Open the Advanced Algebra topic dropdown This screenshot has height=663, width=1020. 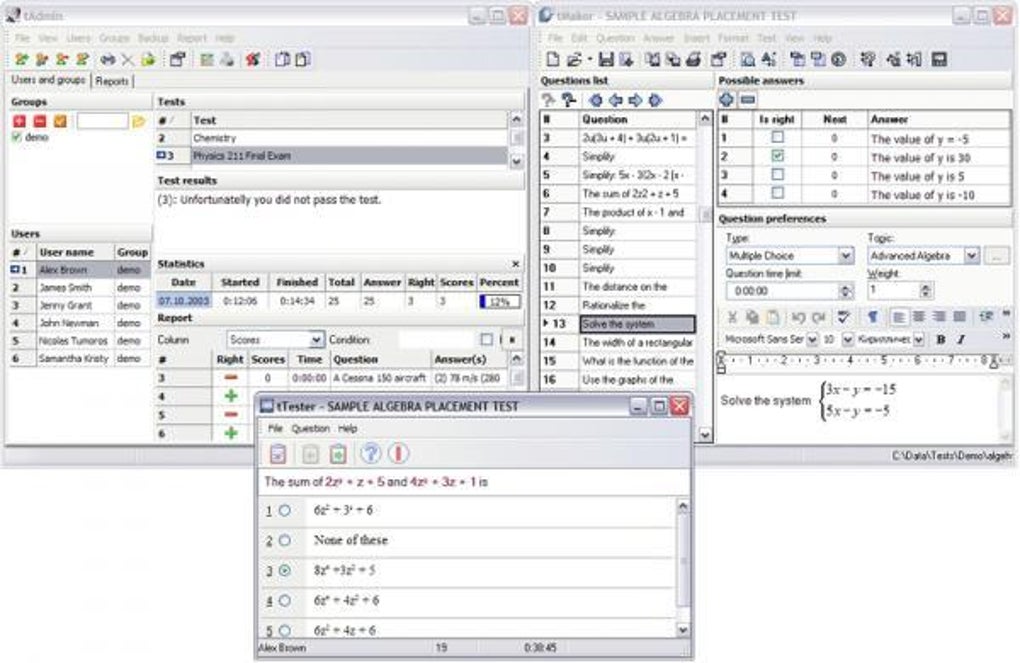[x=971, y=256]
